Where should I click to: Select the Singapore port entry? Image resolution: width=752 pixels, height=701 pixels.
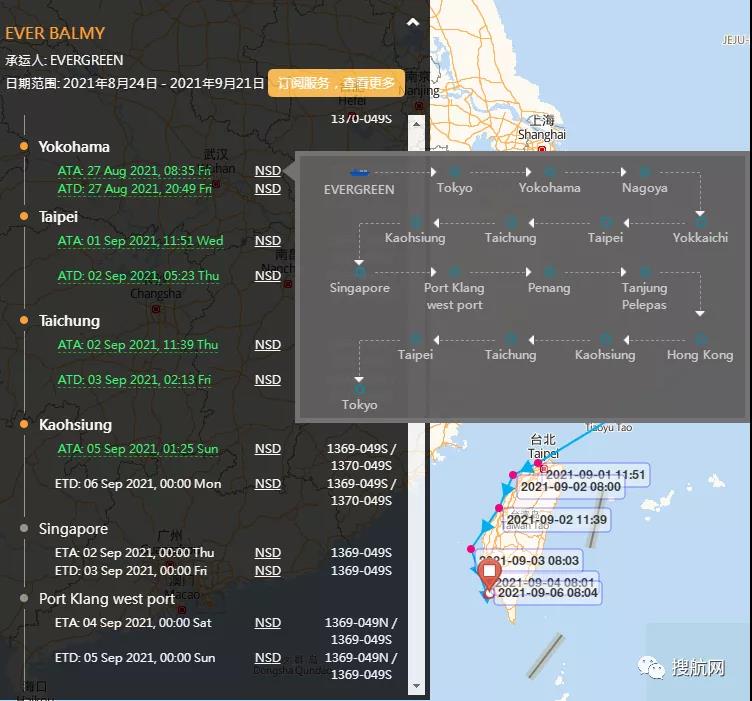[73, 529]
